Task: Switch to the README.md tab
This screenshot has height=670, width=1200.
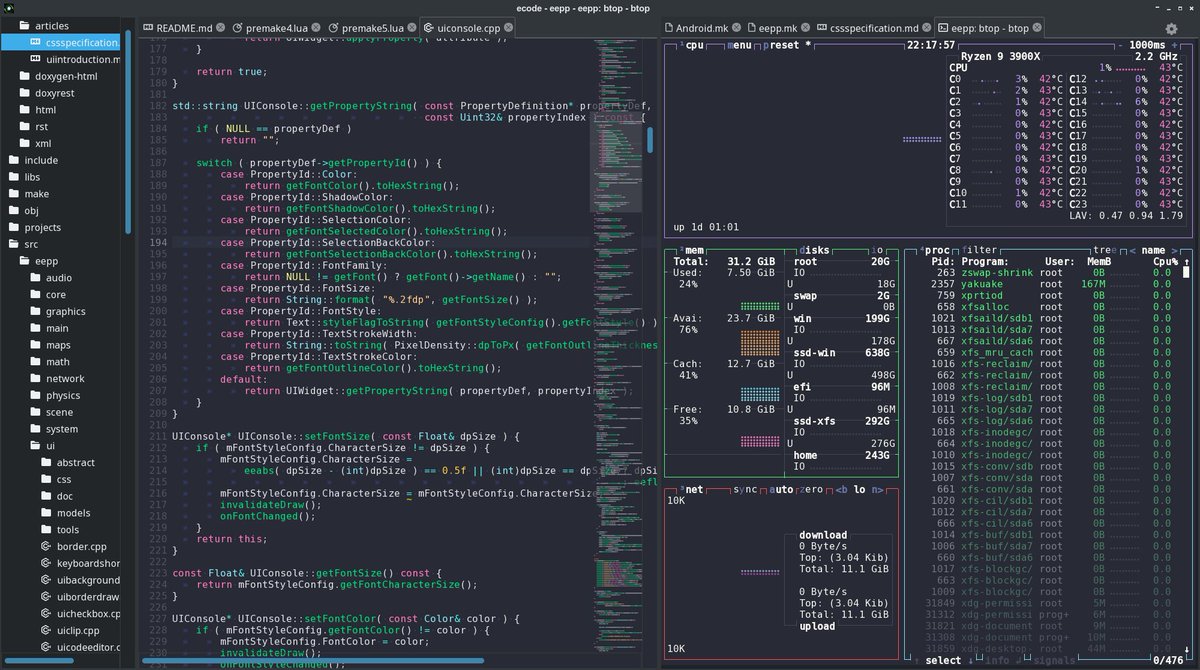Action: pos(182,28)
